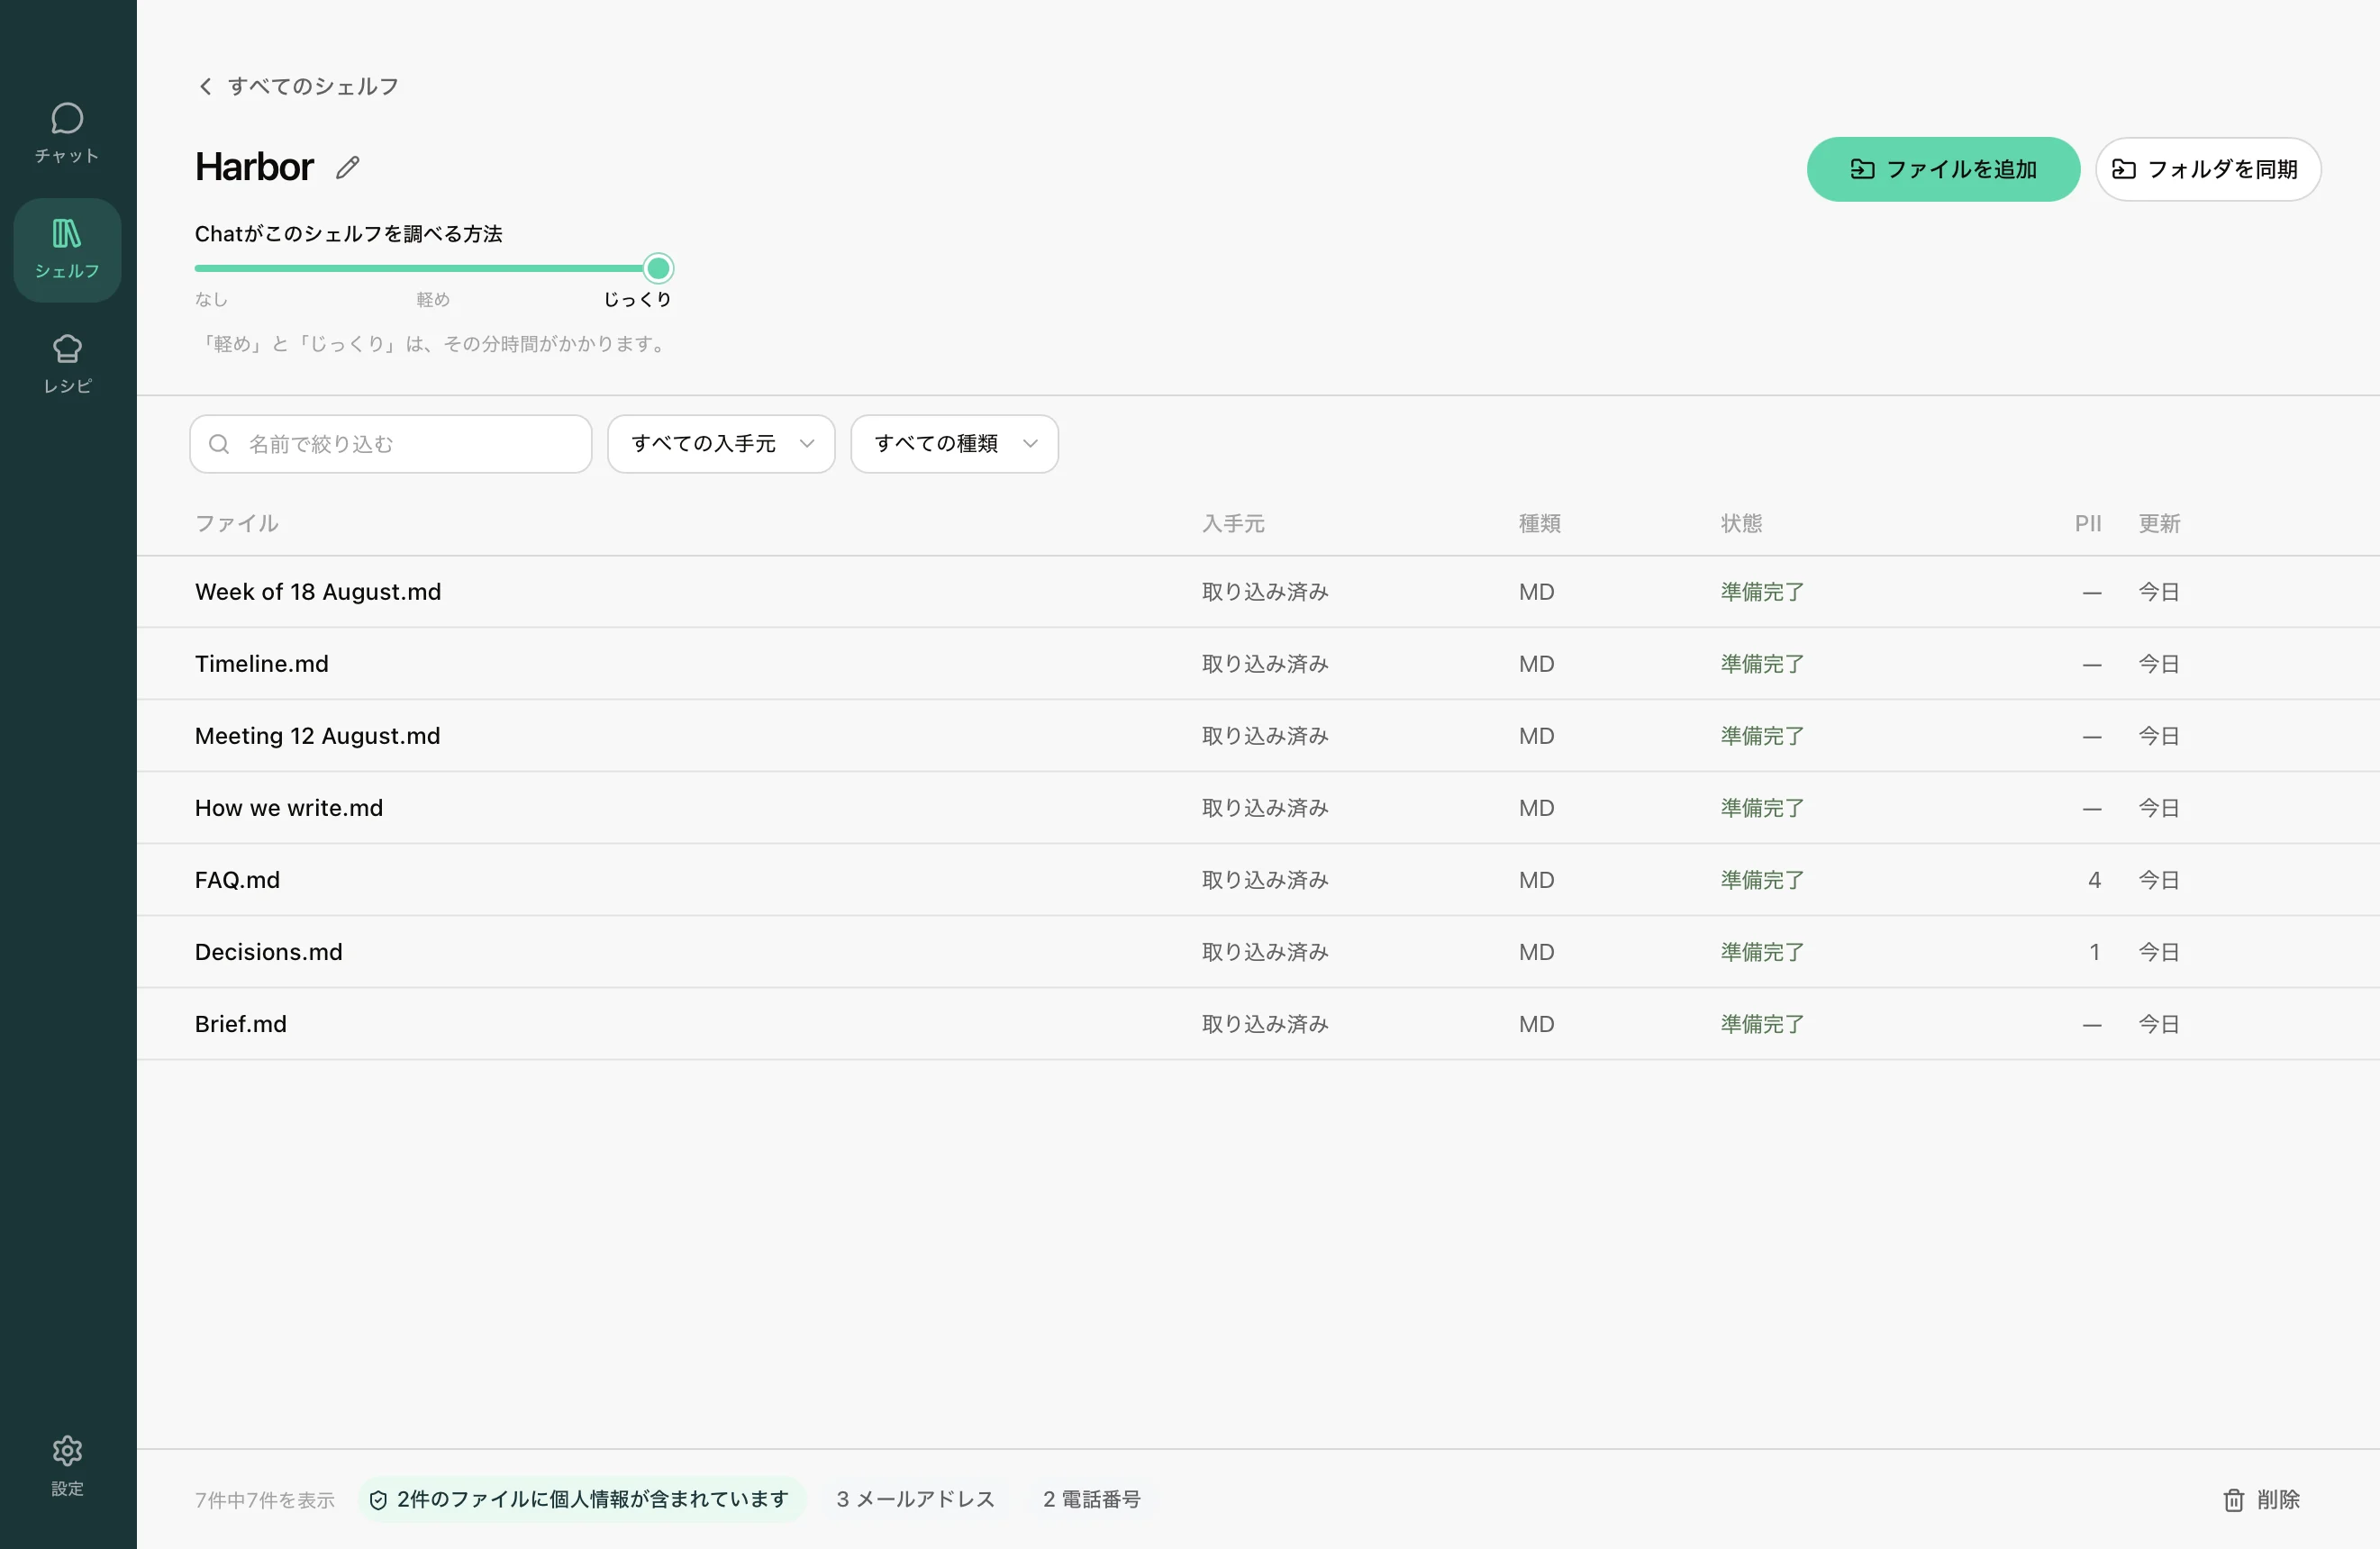Open the file Meeting 12 August.md

(x=317, y=735)
